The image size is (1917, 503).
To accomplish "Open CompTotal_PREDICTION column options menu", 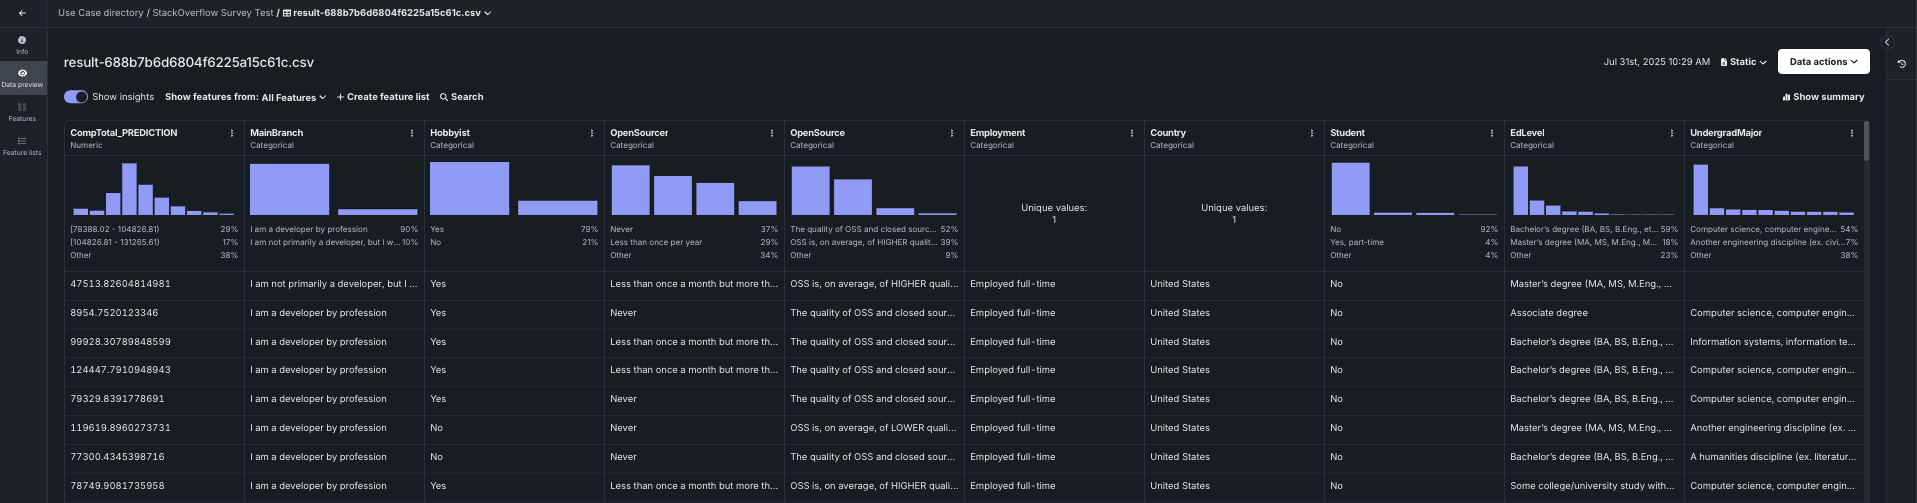I will coord(232,133).
